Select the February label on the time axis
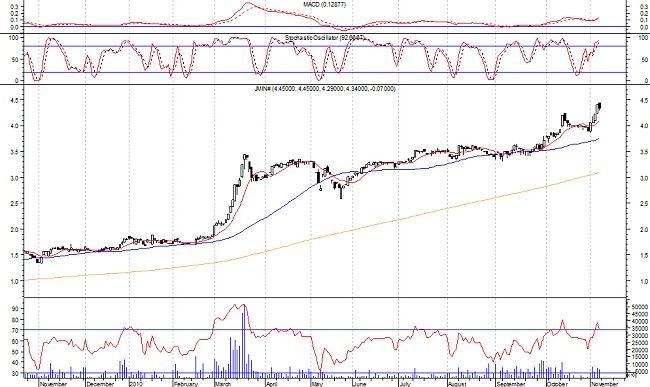The image size is (650, 387). point(186,384)
